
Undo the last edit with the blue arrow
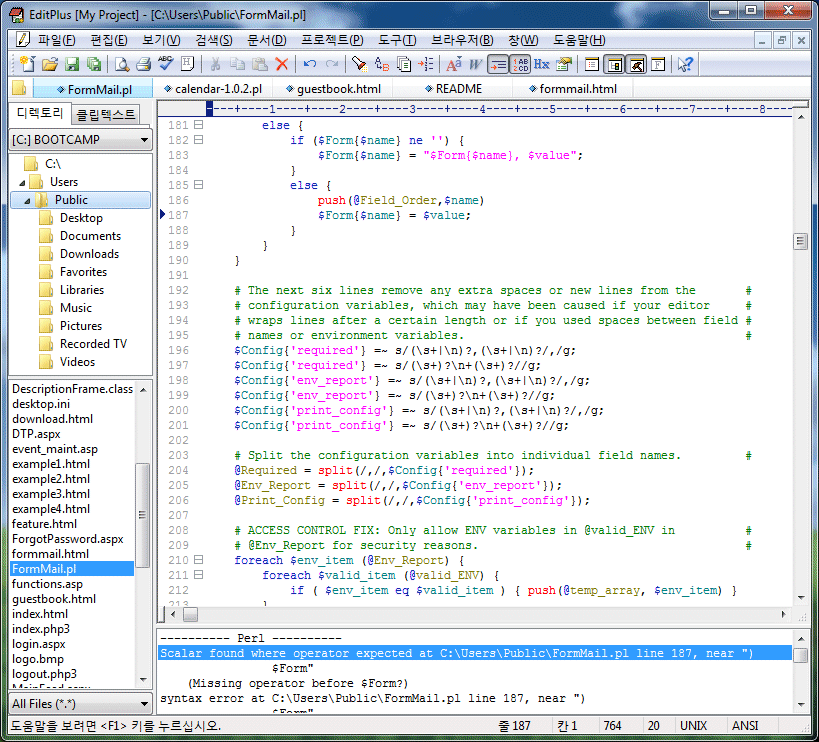[x=310, y=64]
